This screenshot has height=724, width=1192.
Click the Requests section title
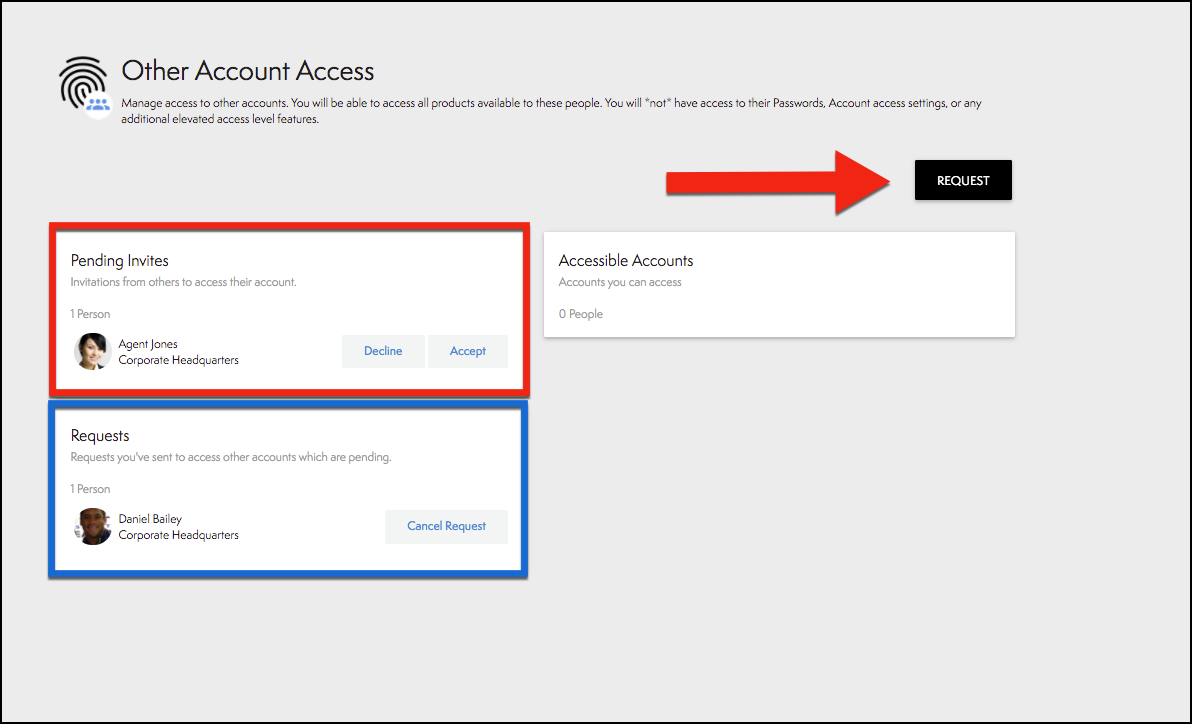[x=100, y=436]
